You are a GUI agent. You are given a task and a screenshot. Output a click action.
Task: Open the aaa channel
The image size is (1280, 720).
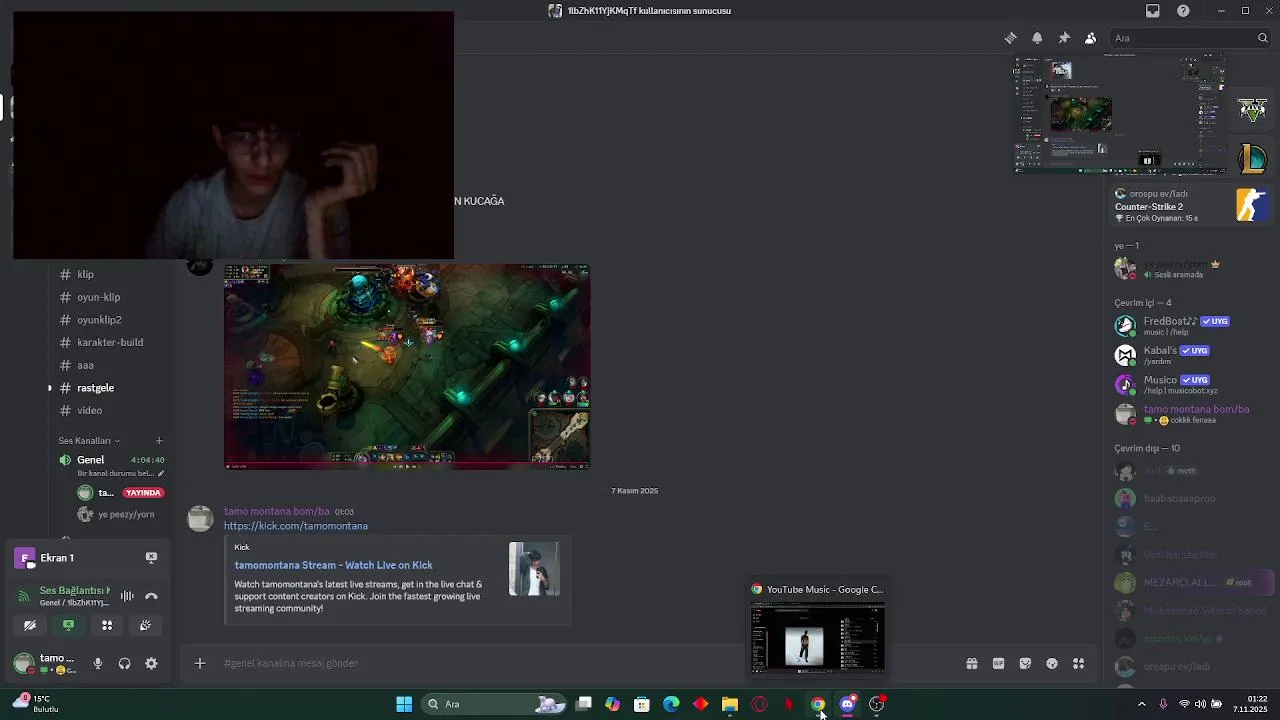click(x=108, y=365)
